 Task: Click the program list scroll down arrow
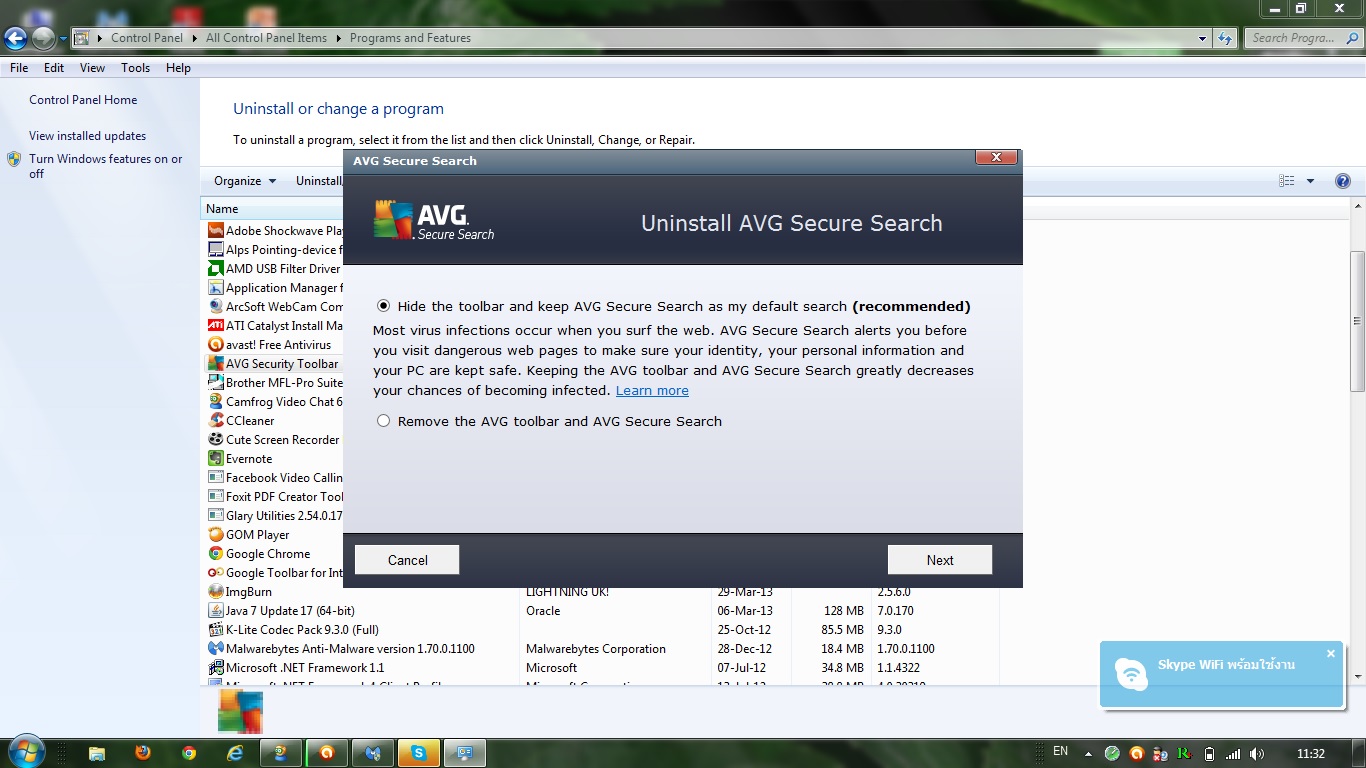coord(1357,677)
